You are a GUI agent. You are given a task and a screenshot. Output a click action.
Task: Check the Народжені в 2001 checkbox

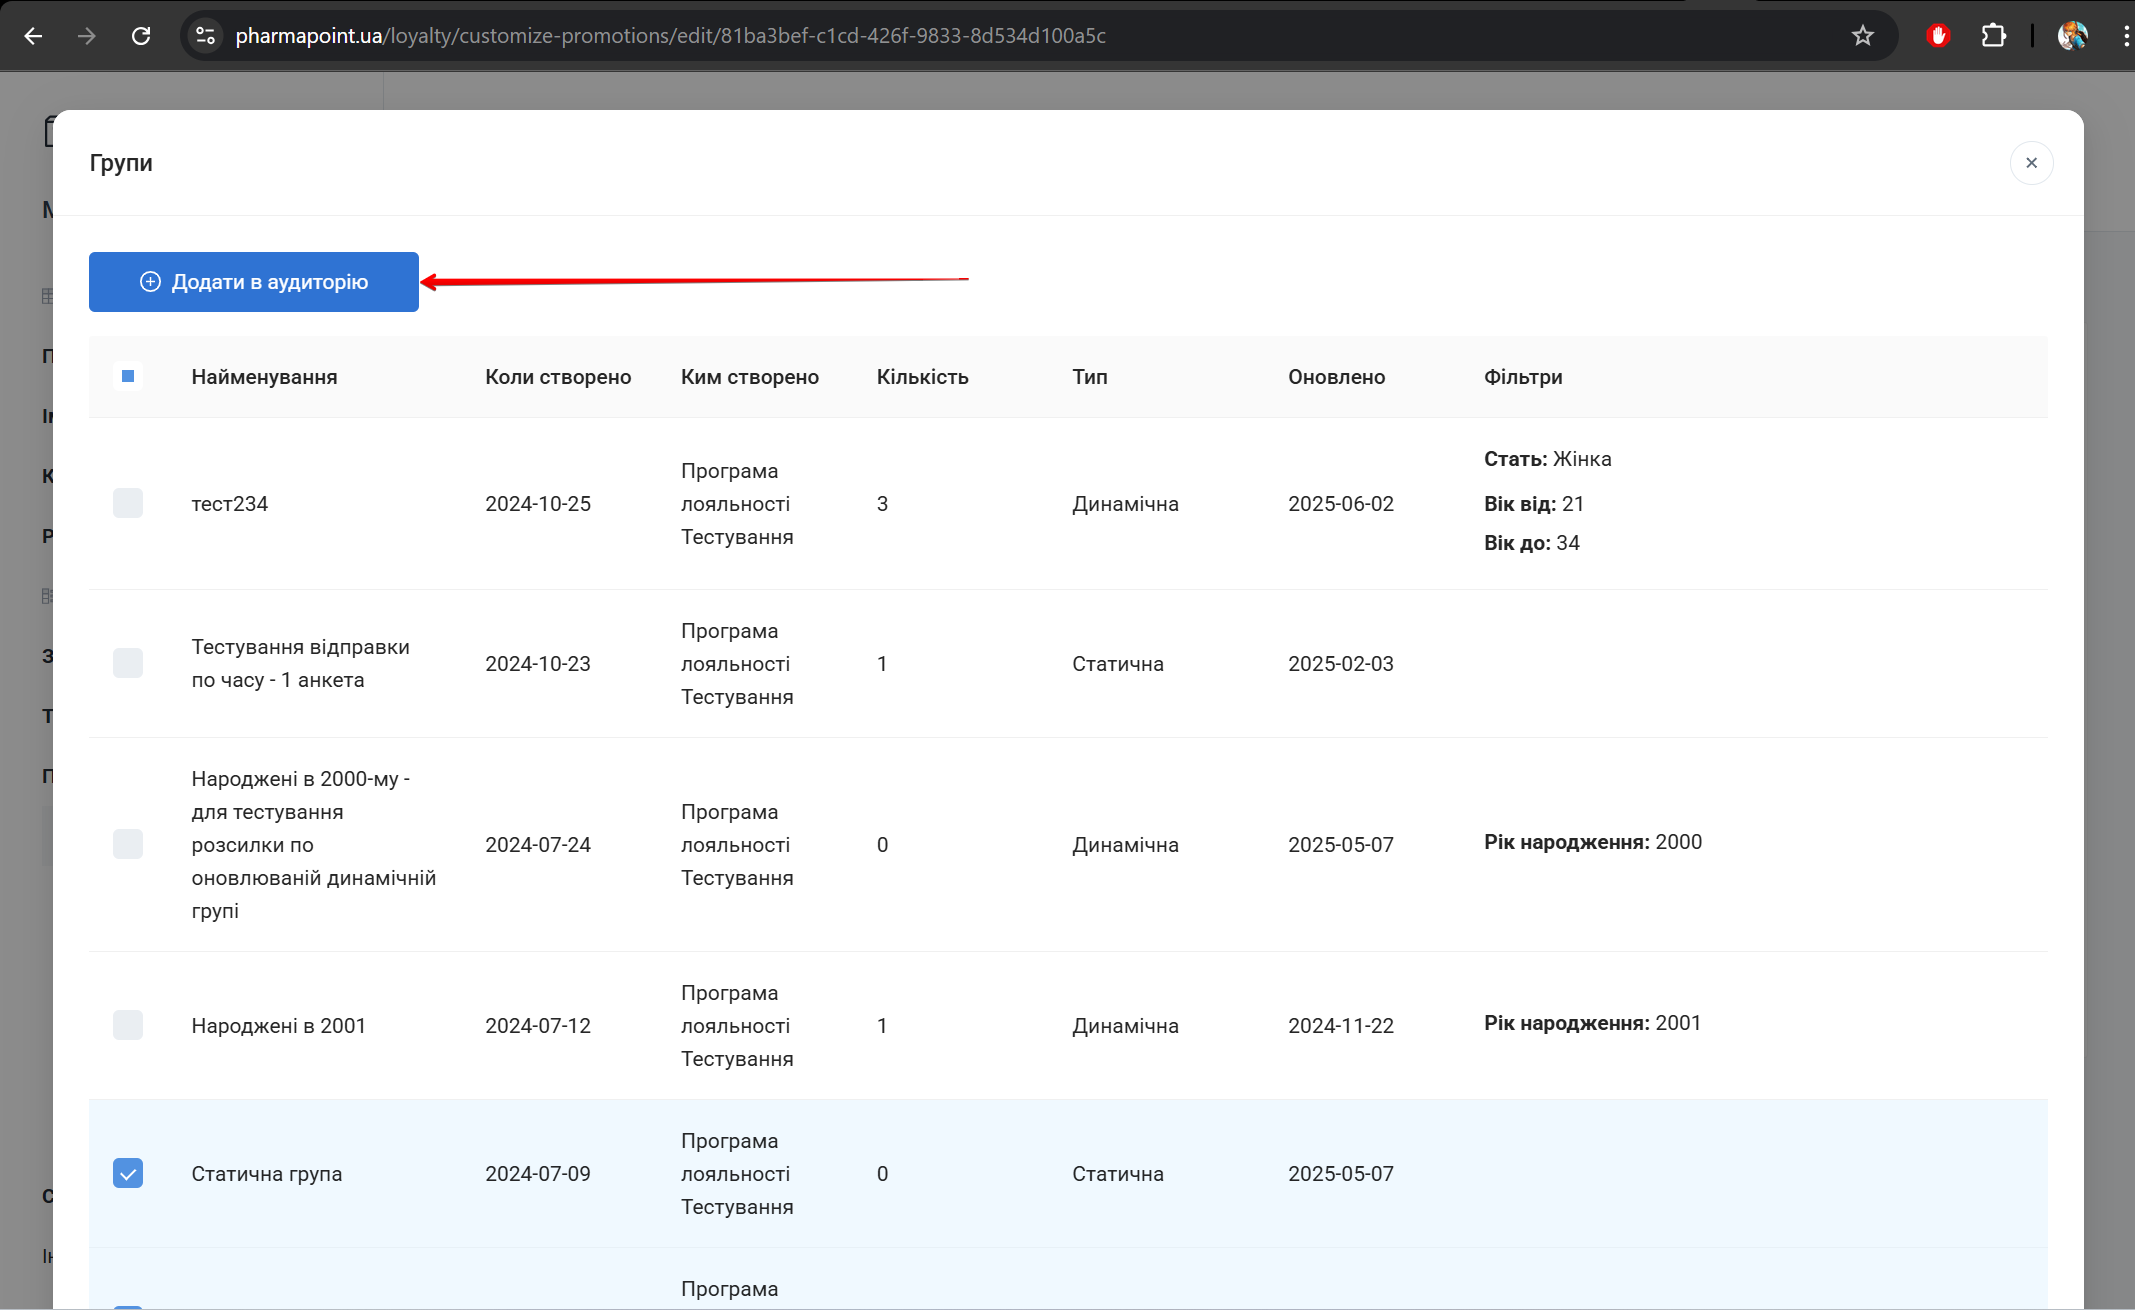click(128, 1025)
